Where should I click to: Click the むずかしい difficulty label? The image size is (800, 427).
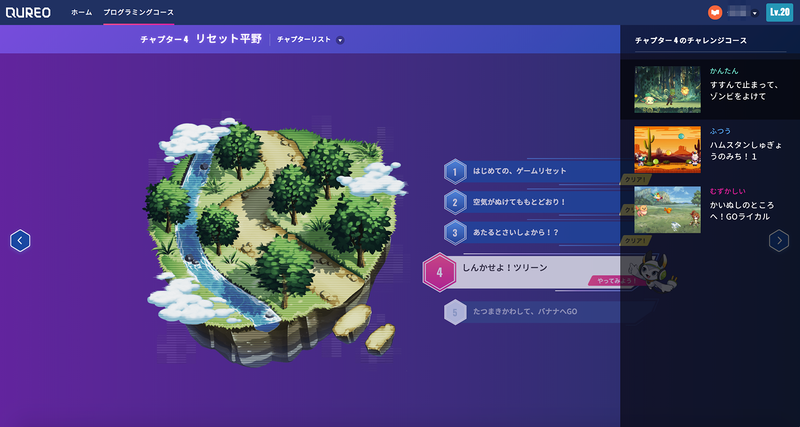pos(728,191)
